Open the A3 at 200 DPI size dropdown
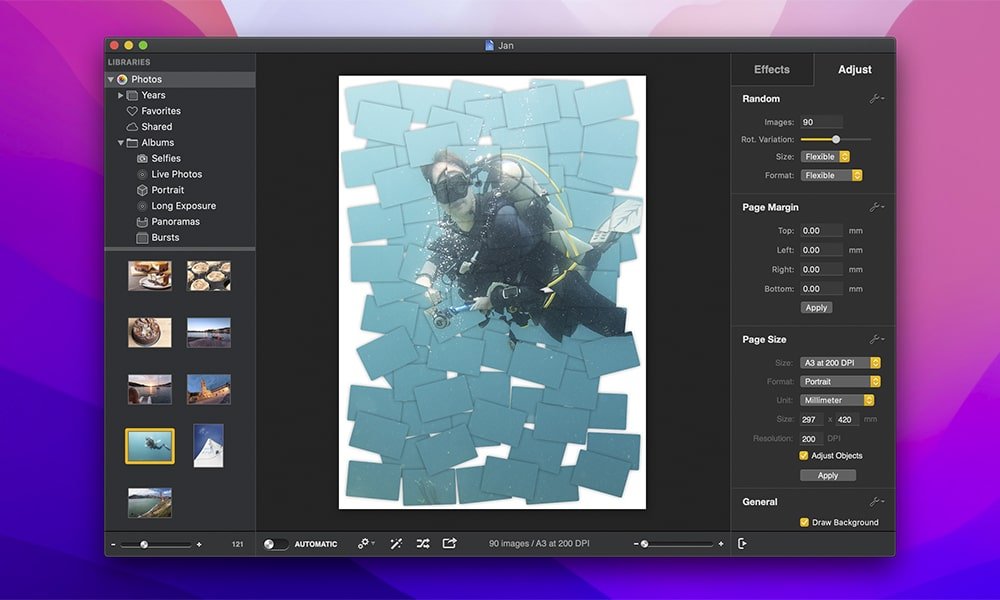The height and width of the screenshot is (600, 1000). coord(840,362)
